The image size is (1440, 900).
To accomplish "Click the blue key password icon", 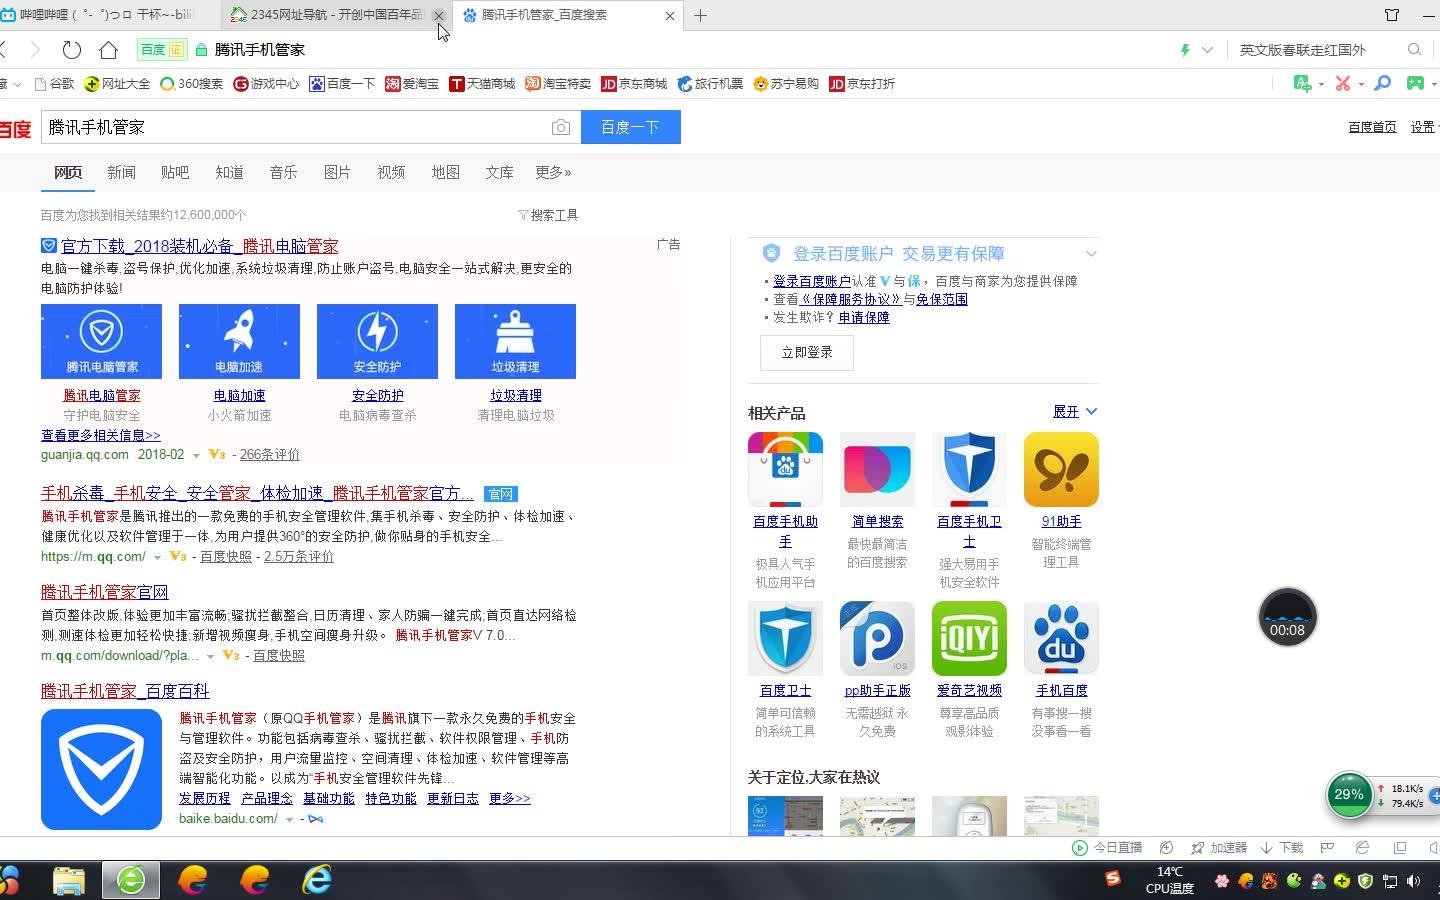I will tap(1383, 84).
